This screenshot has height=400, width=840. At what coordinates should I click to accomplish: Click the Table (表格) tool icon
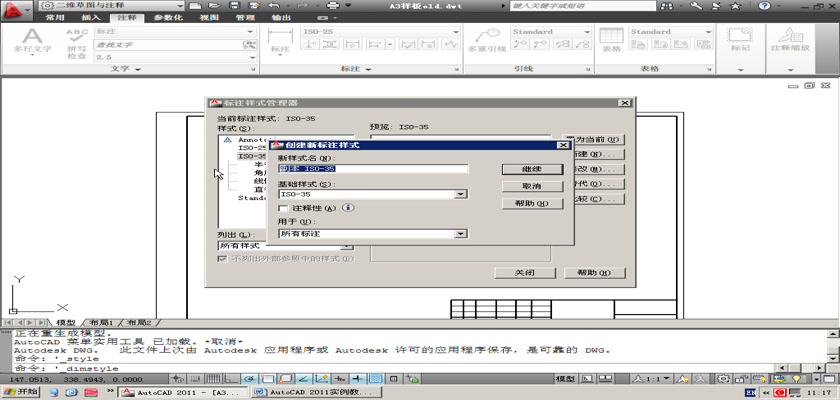coord(611,41)
